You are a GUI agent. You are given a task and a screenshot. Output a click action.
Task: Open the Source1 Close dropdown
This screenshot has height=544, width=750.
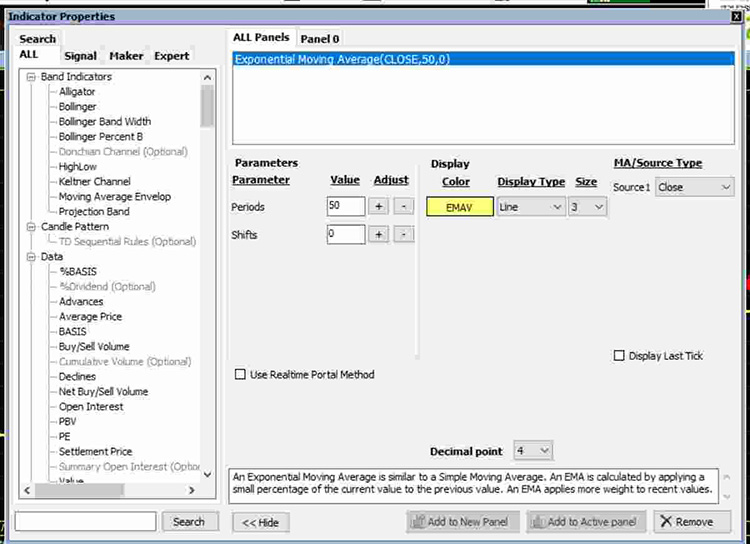tap(695, 187)
